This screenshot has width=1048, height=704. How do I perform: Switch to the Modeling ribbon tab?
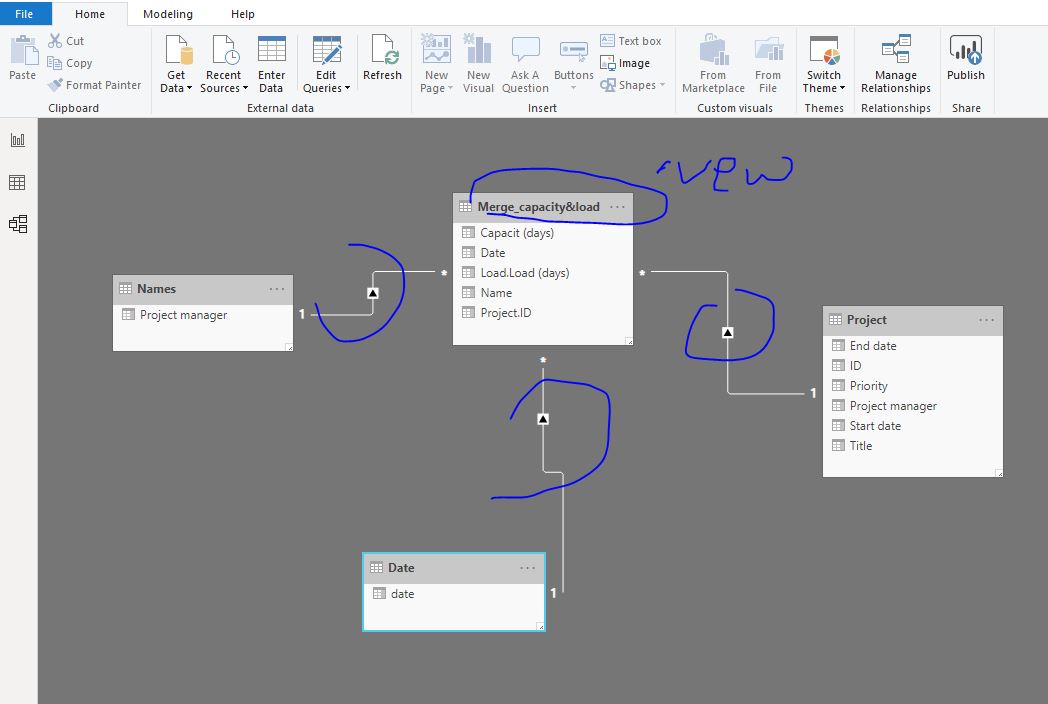168,14
